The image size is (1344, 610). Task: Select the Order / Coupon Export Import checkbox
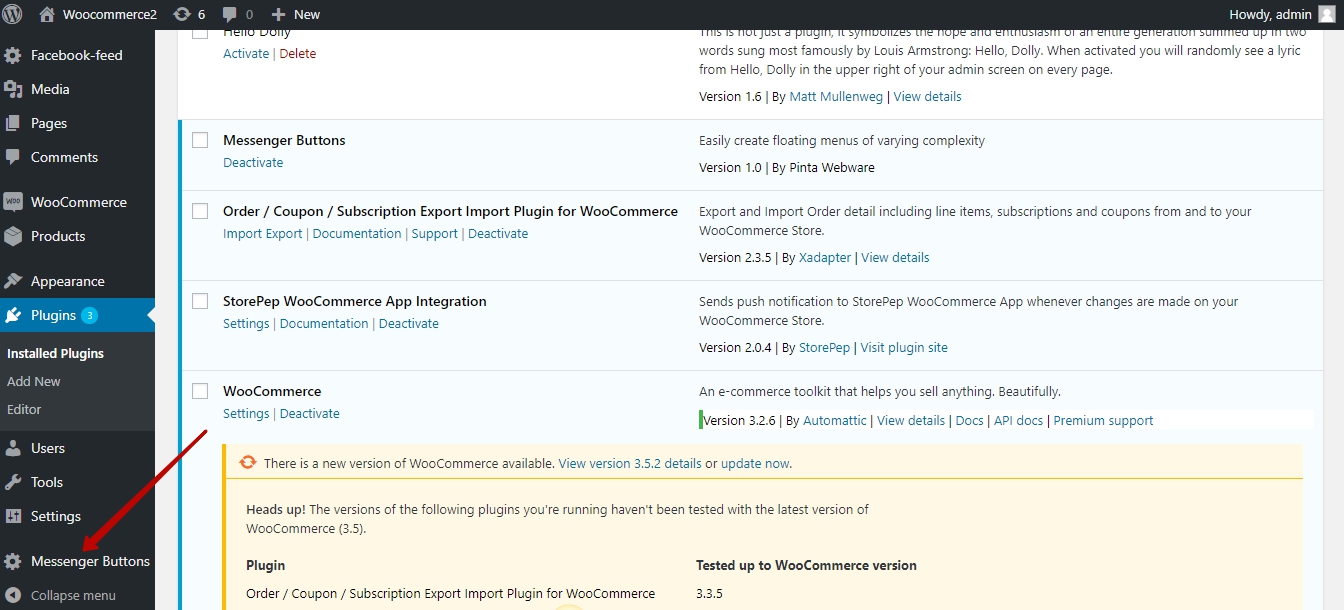pyautogui.click(x=200, y=211)
